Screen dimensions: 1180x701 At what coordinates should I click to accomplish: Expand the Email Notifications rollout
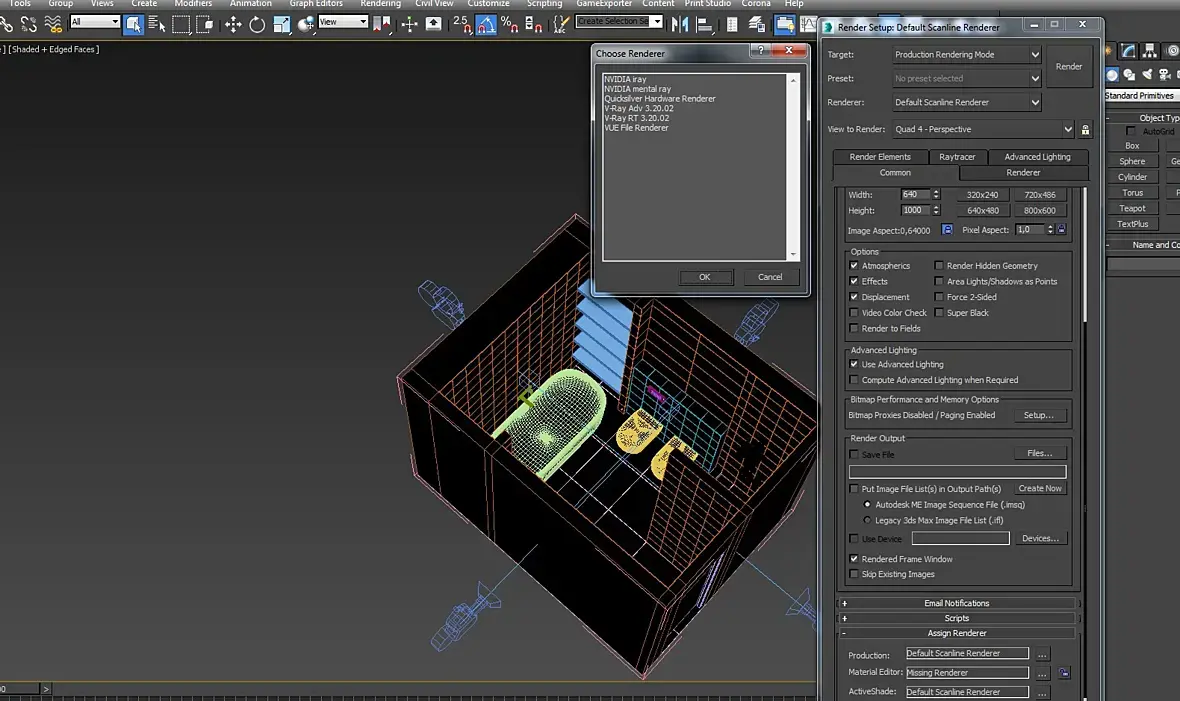point(956,603)
